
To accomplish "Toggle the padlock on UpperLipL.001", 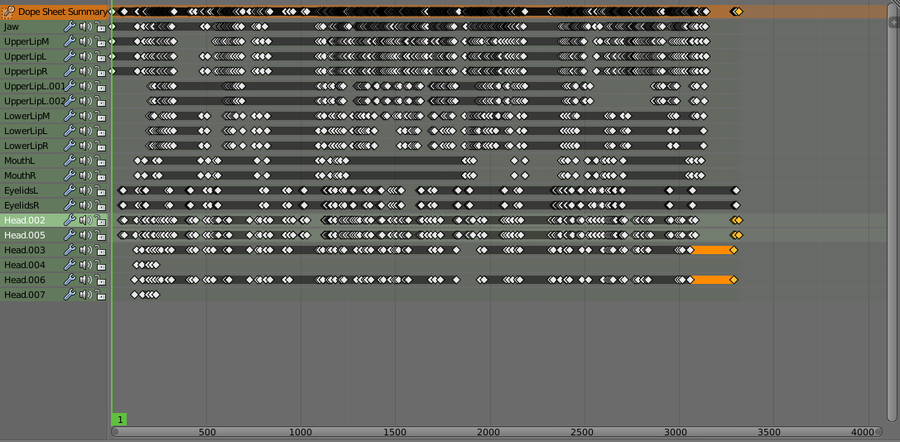I will 100,86.
